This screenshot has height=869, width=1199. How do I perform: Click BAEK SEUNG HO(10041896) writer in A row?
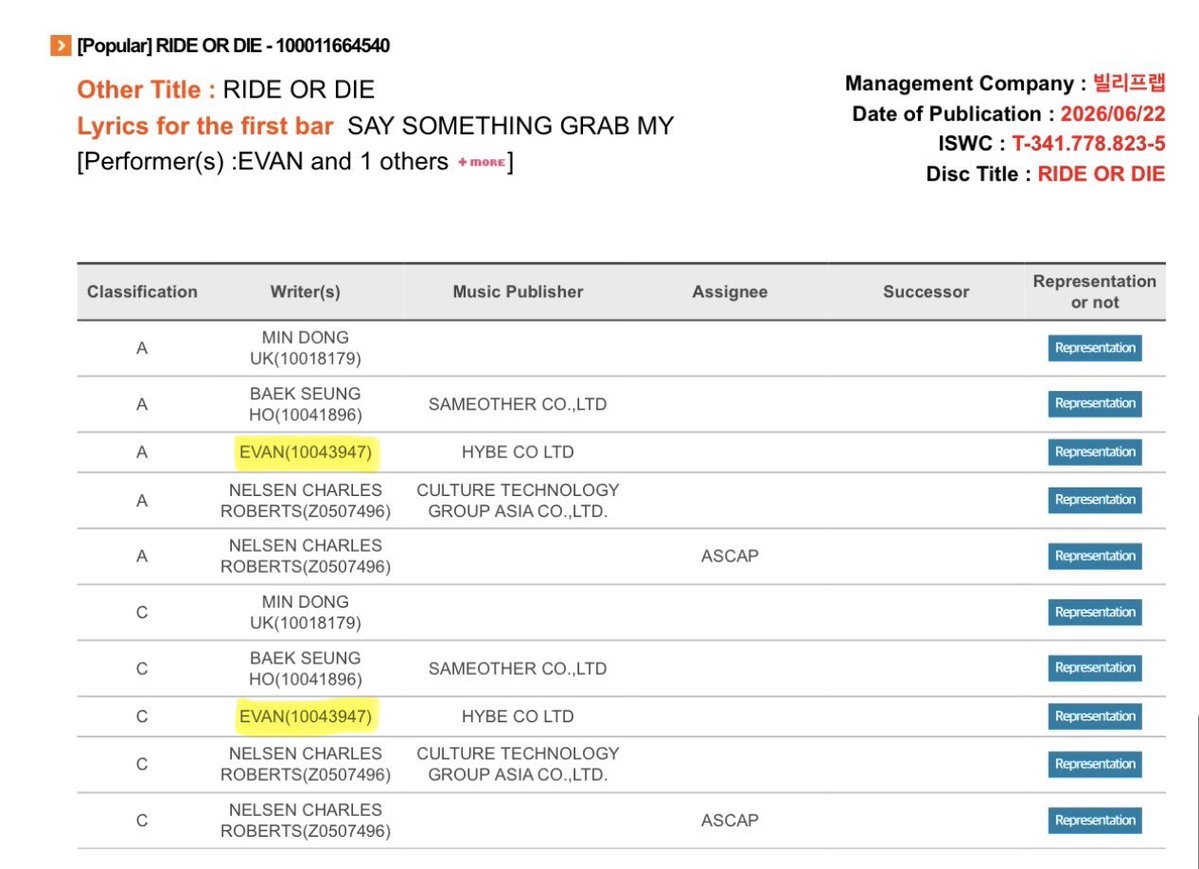(x=305, y=404)
